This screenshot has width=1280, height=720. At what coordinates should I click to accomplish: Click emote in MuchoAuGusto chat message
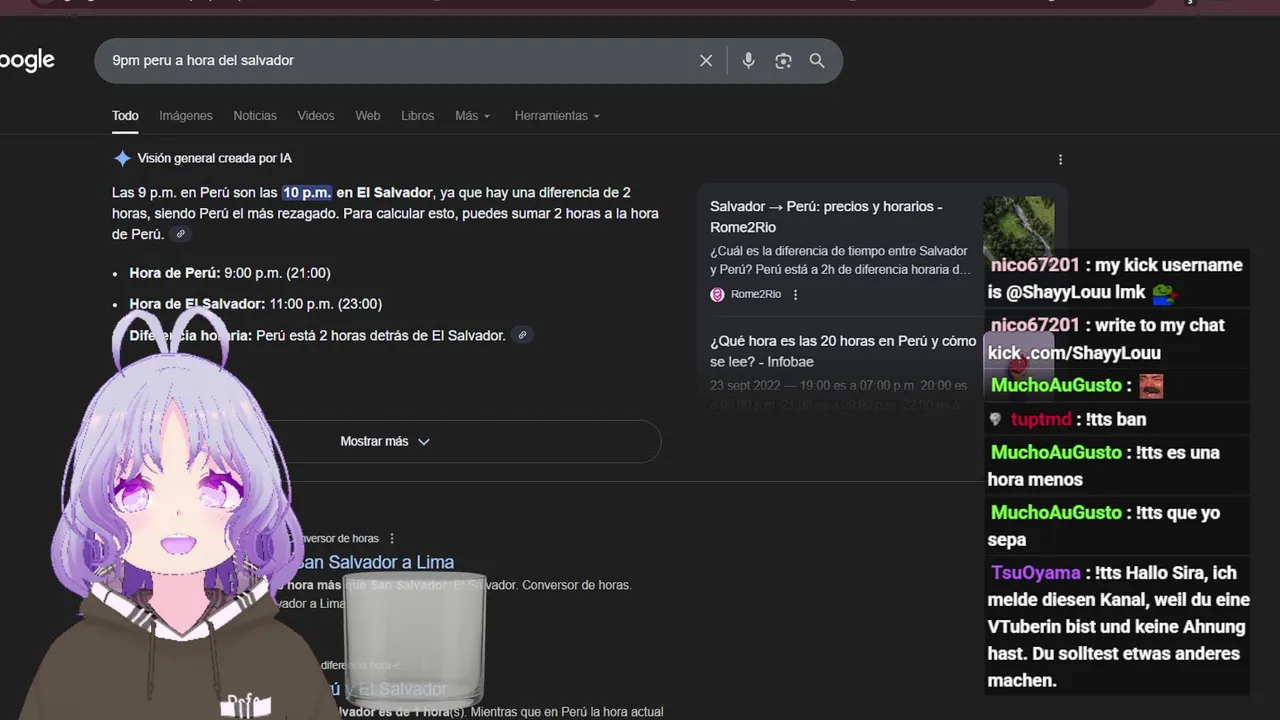pyautogui.click(x=1151, y=385)
